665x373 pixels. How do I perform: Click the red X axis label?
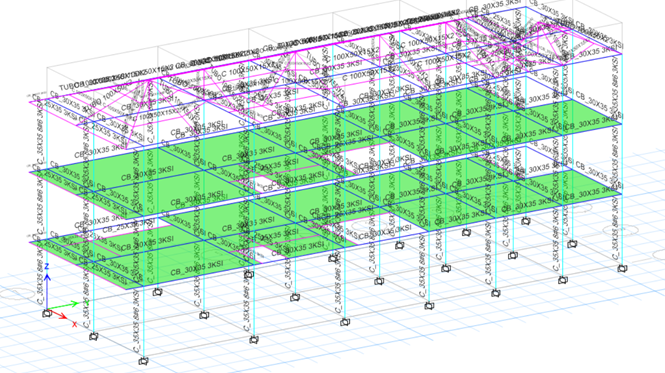coord(75,324)
